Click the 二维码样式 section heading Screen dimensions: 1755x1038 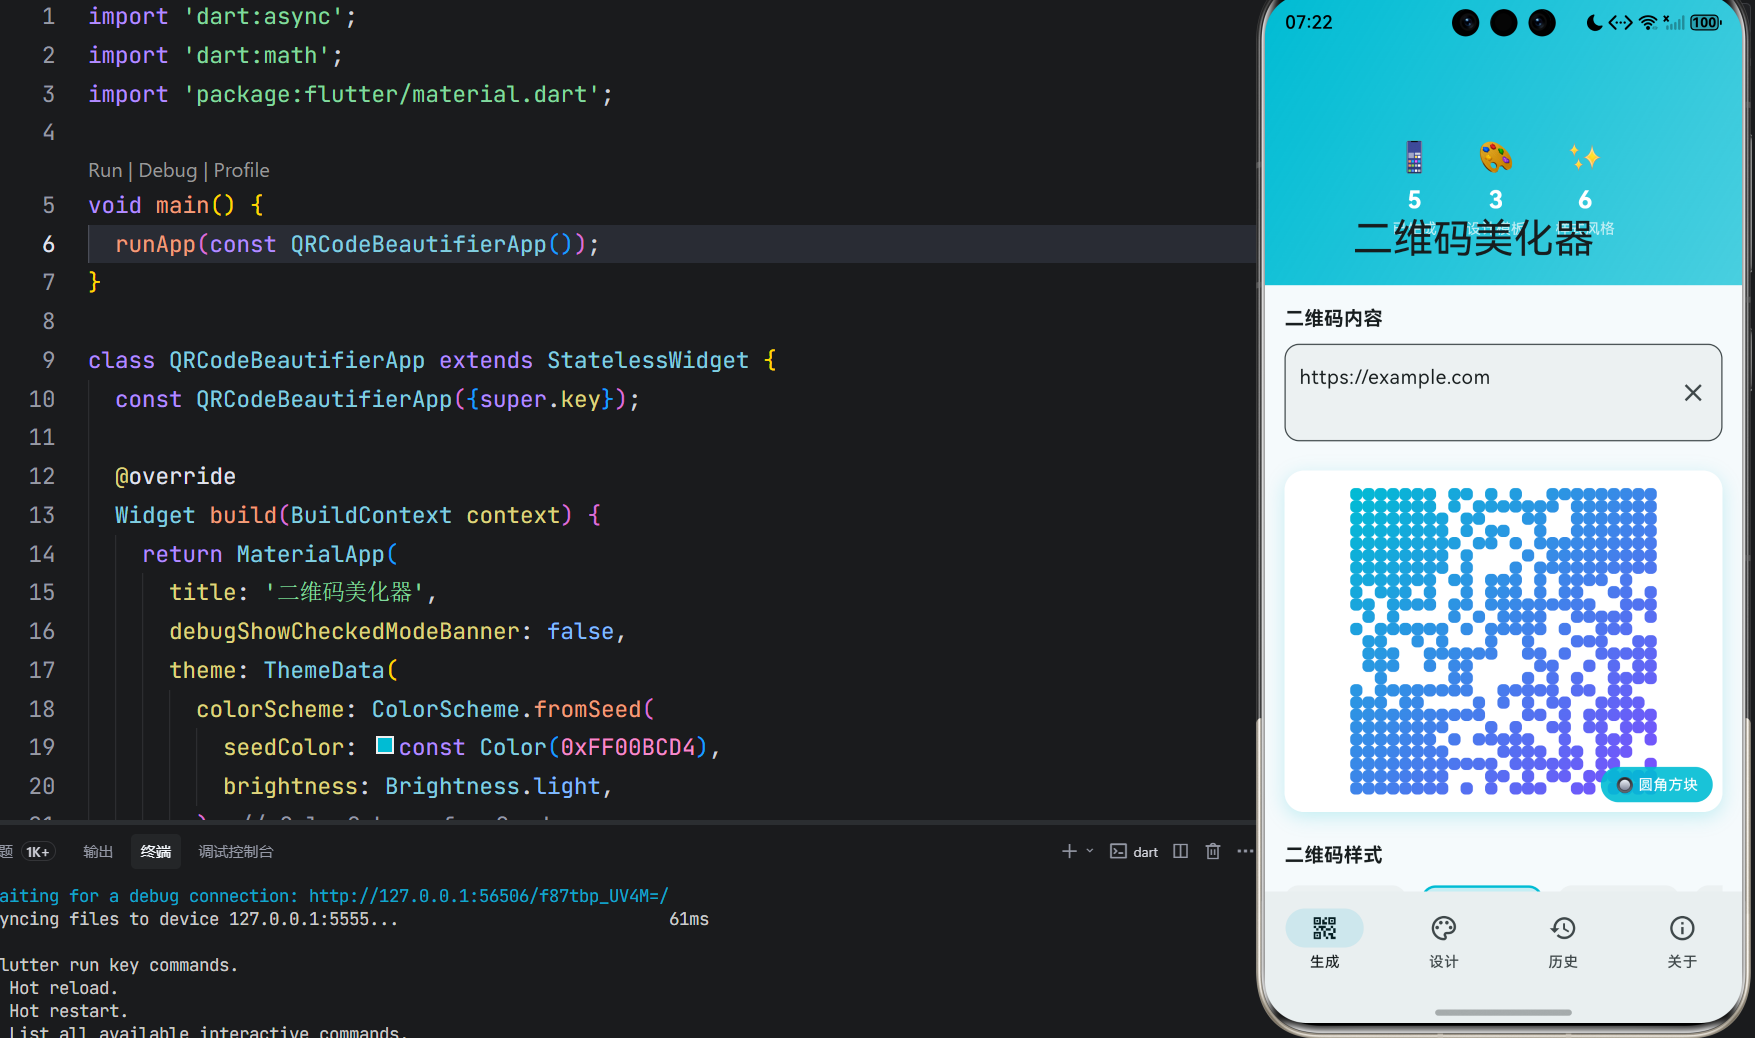coord(1333,855)
